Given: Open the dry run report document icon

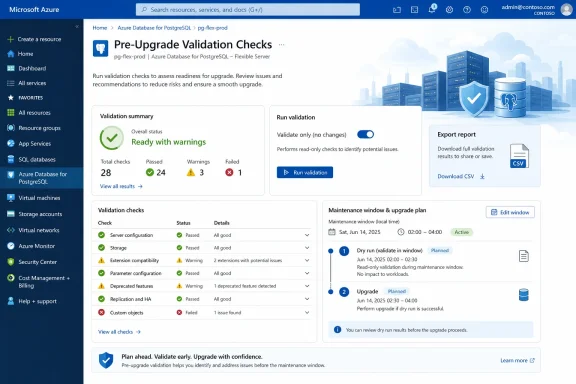Looking at the screenshot, I should point(524,256).
